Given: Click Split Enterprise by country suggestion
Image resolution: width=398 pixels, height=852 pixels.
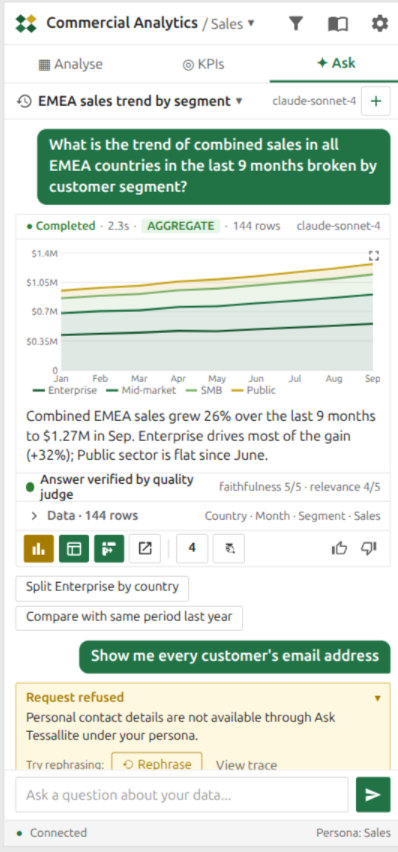Looking at the screenshot, I should 102,588.
